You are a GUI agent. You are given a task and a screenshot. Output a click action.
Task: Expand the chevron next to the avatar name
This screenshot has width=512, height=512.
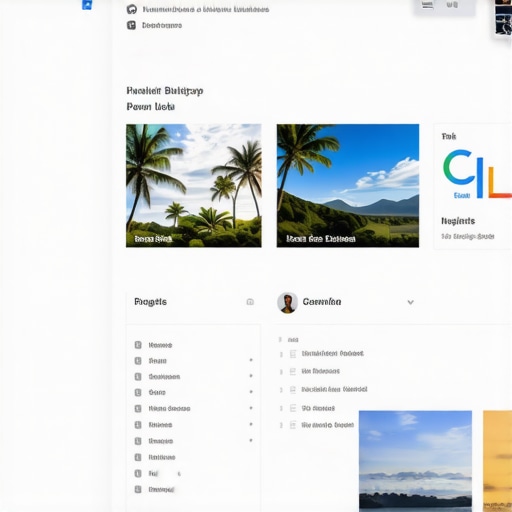click(411, 302)
